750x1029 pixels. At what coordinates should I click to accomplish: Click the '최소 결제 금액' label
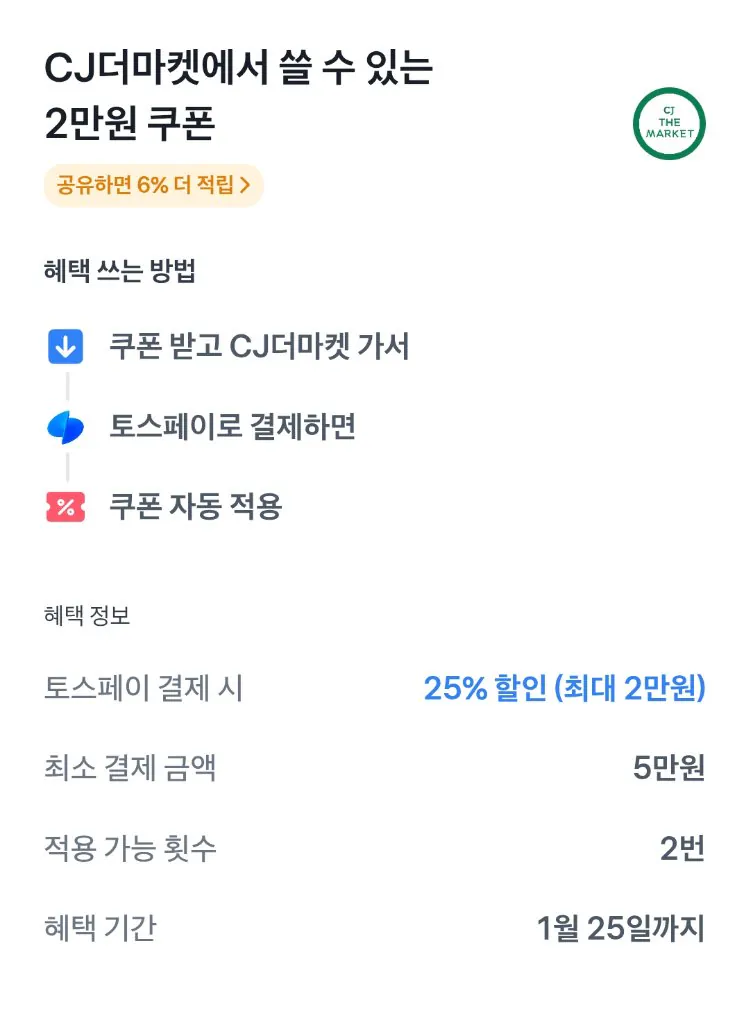click(x=130, y=768)
